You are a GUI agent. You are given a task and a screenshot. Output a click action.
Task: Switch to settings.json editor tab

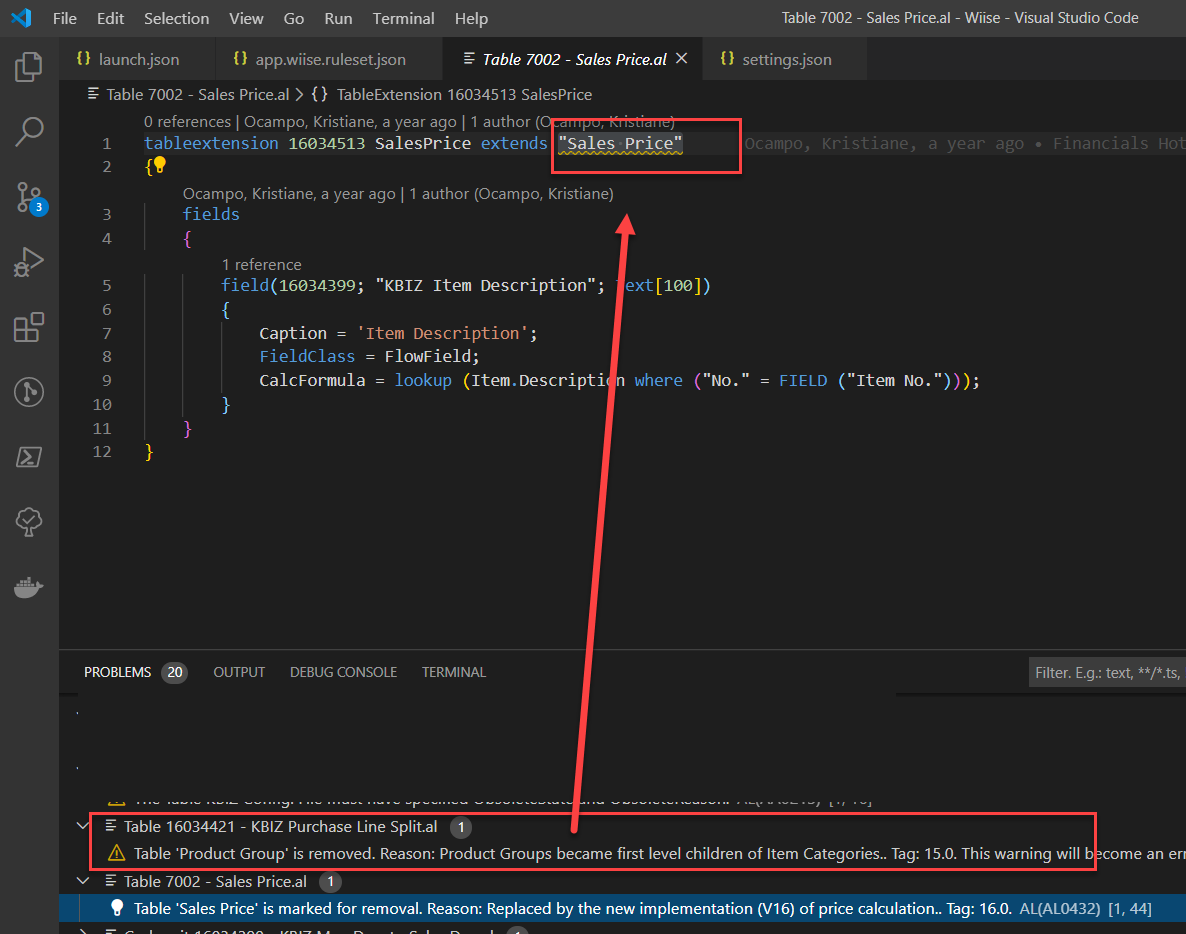click(x=785, y=59)
